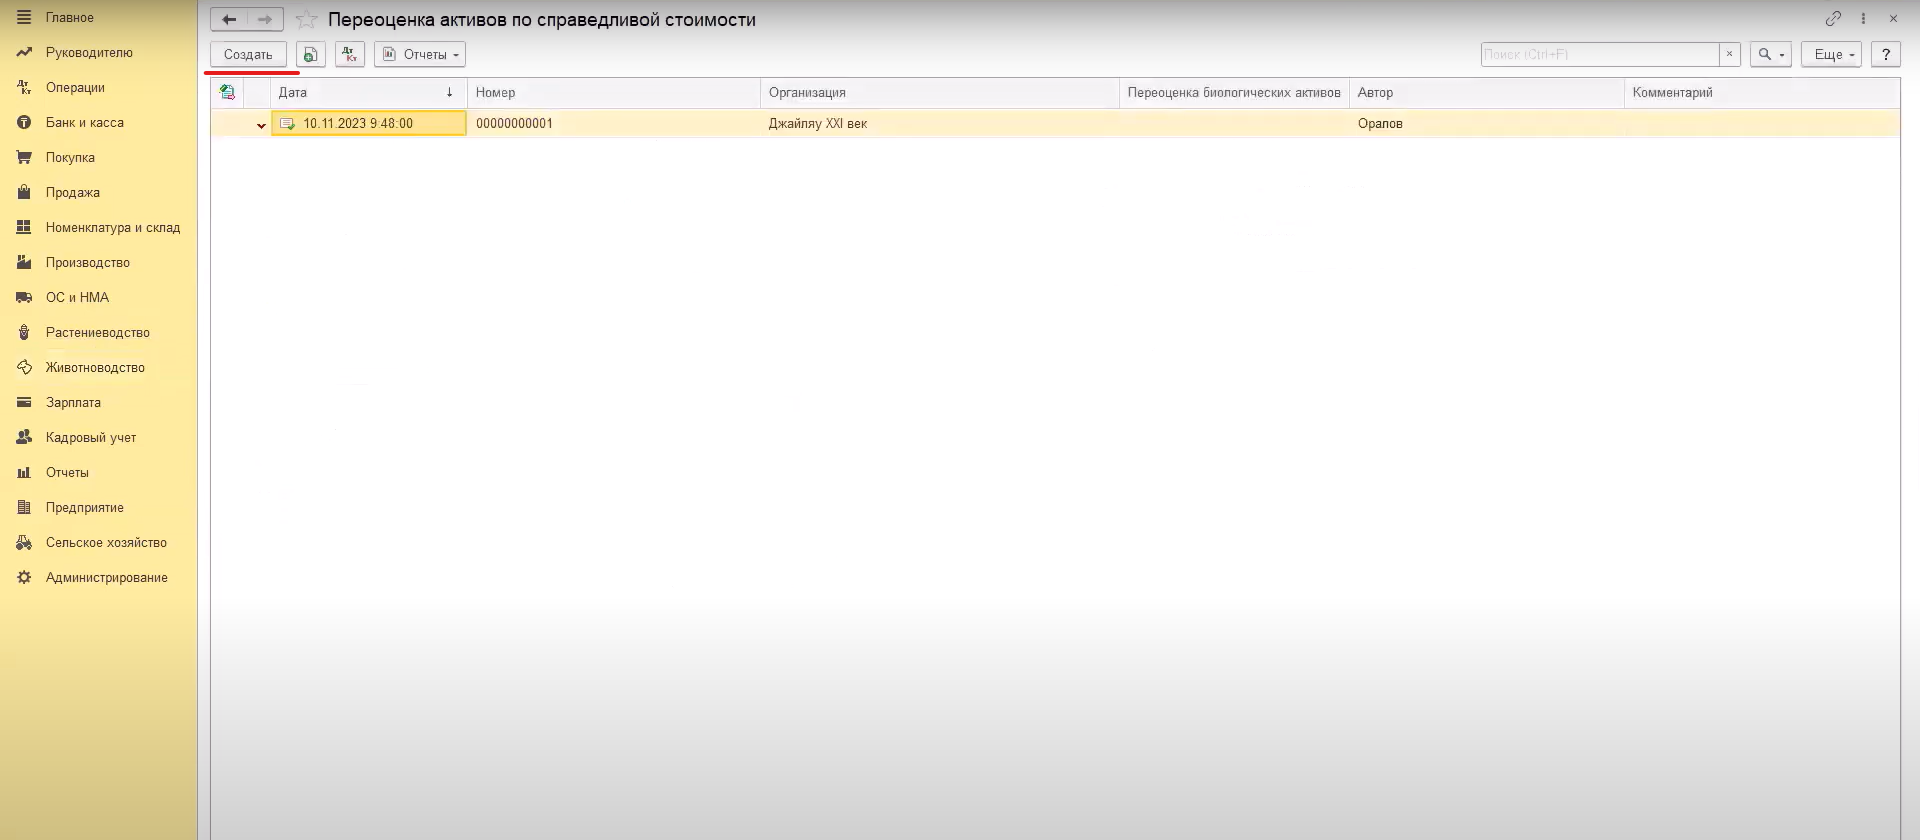Viewport: 1920px width, 840px height.
Task: Go to the Сельское хозяйство section
Action: (106, 542)
